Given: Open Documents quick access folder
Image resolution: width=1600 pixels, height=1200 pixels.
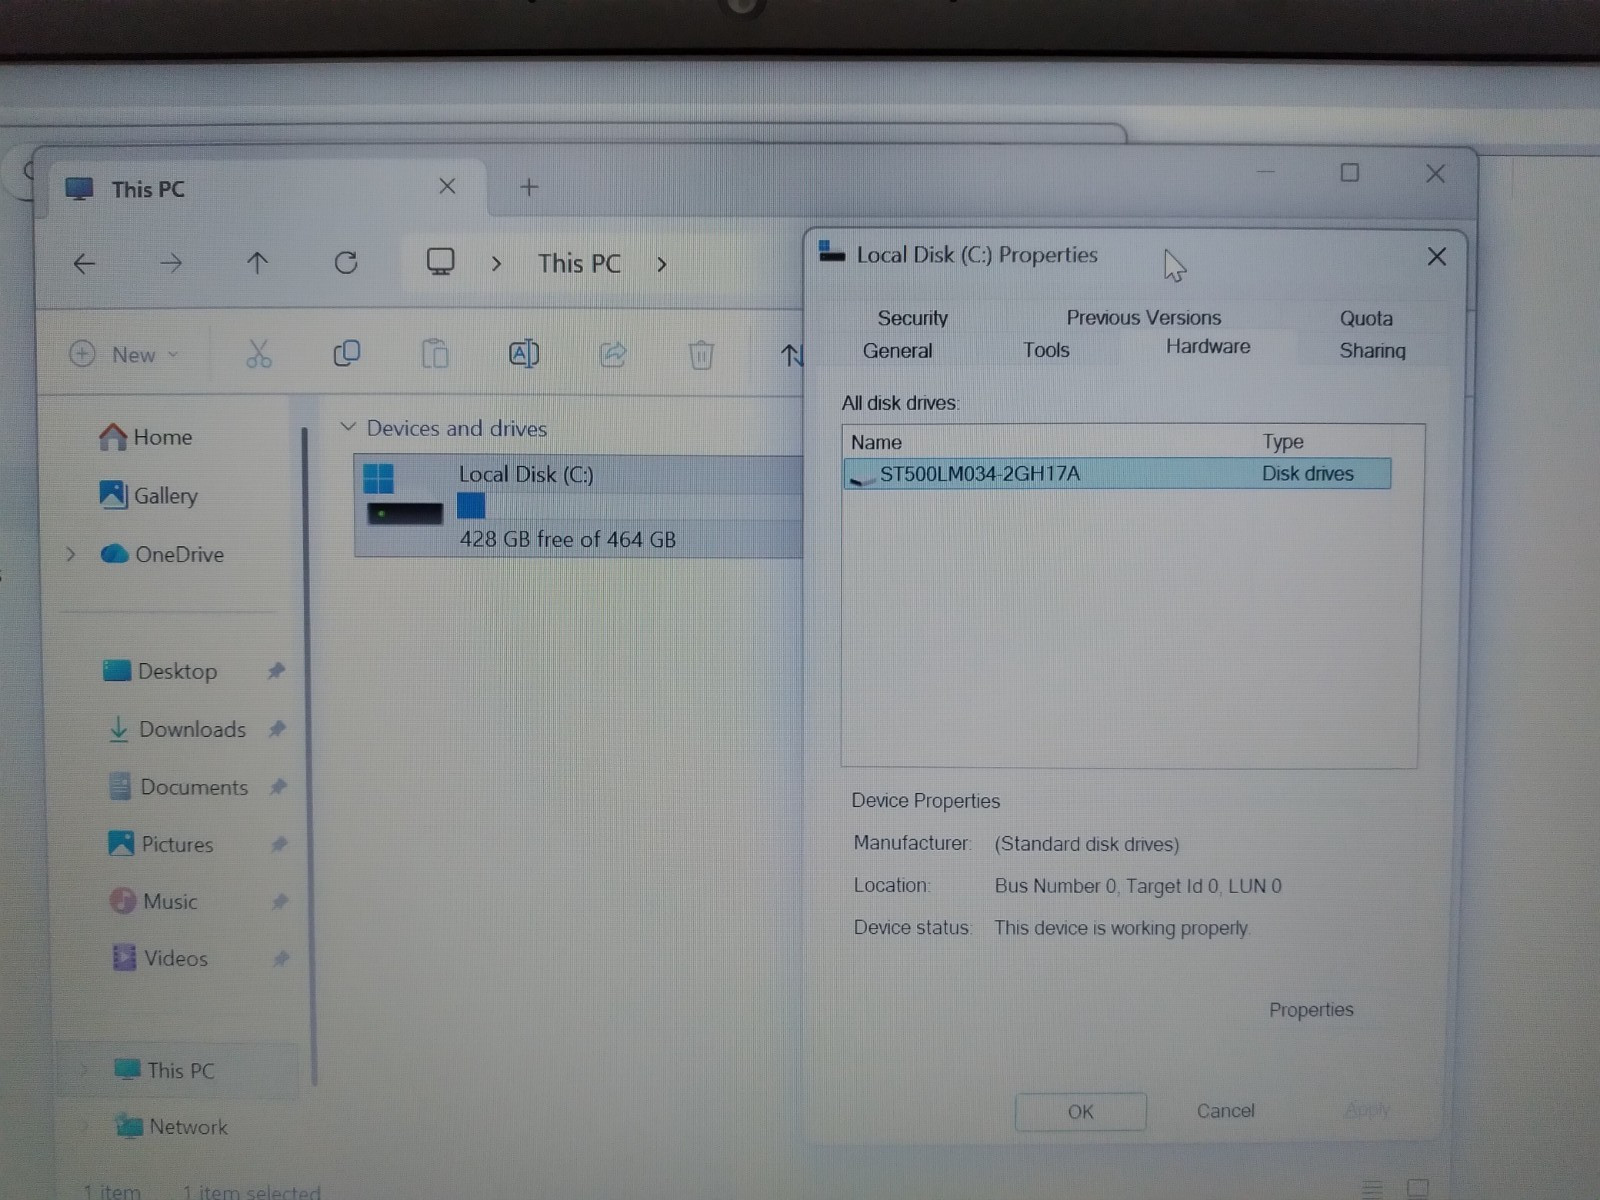Looking at the screenshot, I should pos(179,787).
